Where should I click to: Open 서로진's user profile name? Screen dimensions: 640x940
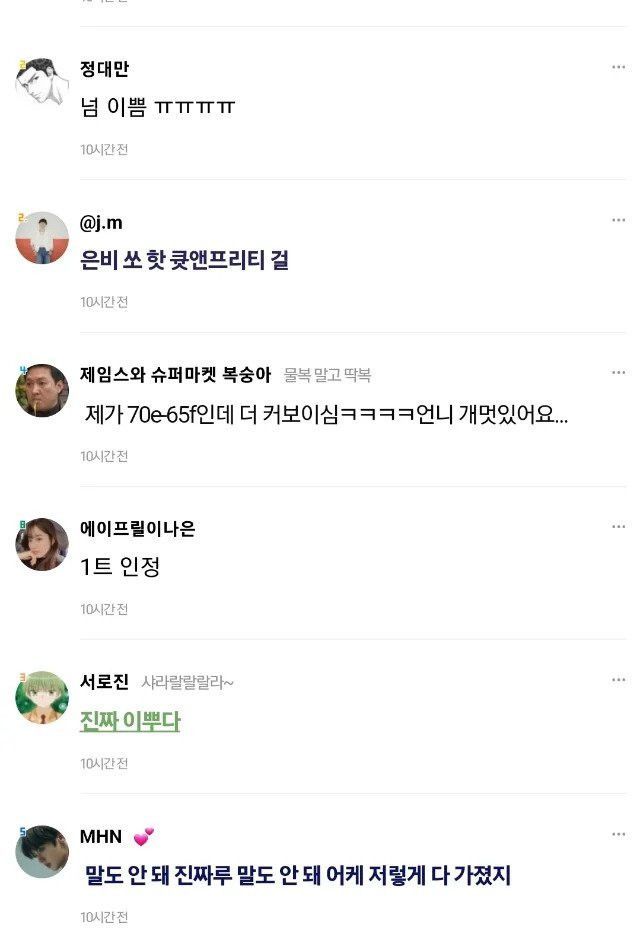pyautogui.click(x=104, y=682)
